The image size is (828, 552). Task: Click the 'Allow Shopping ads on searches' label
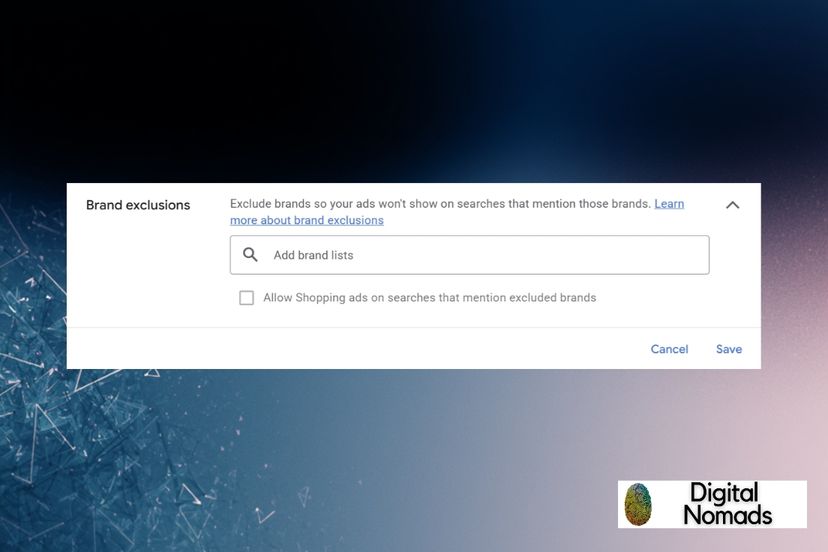(429, 298)
